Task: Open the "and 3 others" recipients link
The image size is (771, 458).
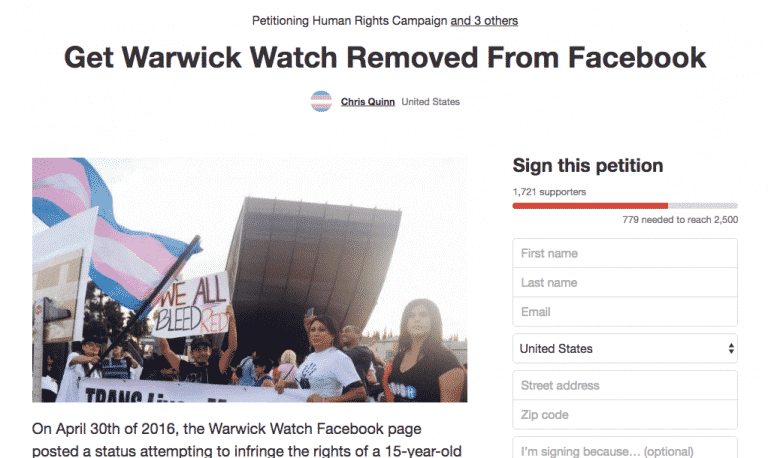Action: [484, 21]
